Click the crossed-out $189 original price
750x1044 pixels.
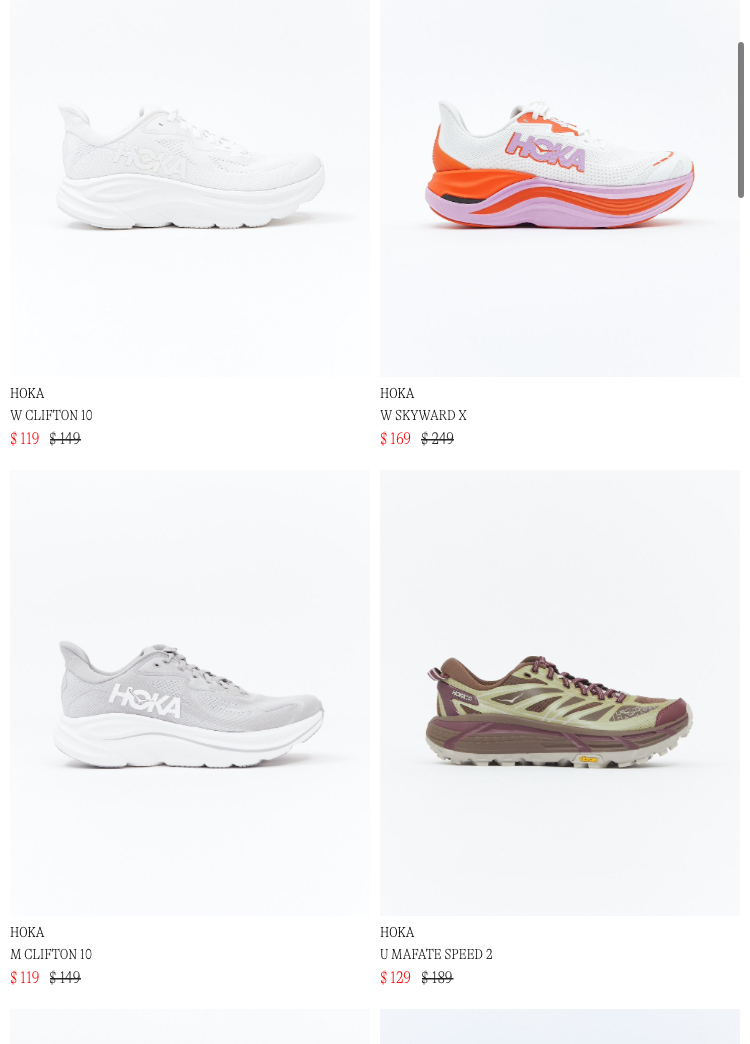point(437,977)
